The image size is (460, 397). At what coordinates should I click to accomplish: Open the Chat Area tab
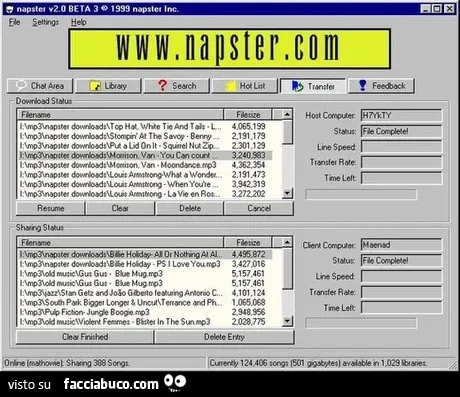(40, 86)
